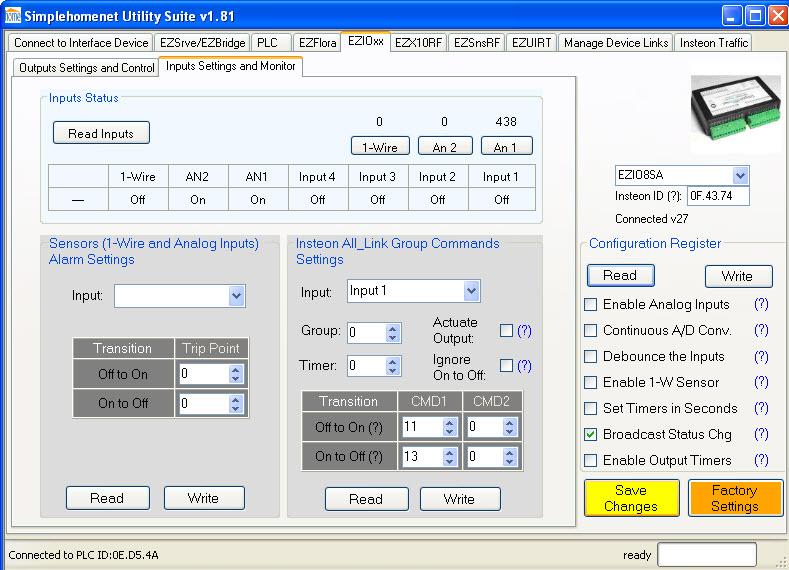
Task: Click the Read Inputs button
Action: coord(101,133)
